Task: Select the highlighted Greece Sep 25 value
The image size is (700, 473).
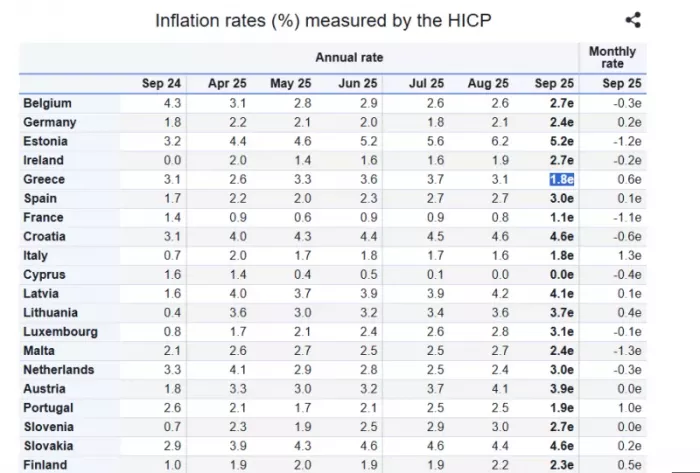Action: (558, 179)
